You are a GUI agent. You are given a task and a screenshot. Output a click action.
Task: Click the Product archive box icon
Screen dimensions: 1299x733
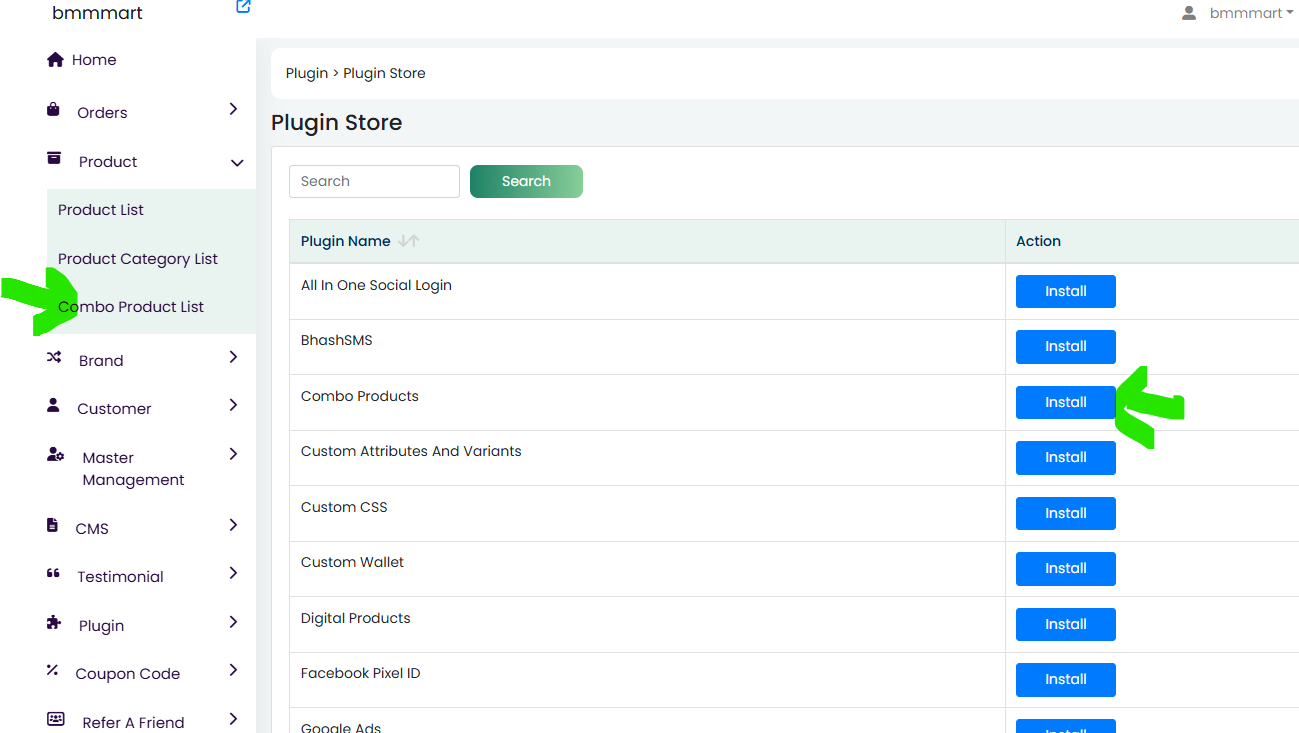pos(54,159)
